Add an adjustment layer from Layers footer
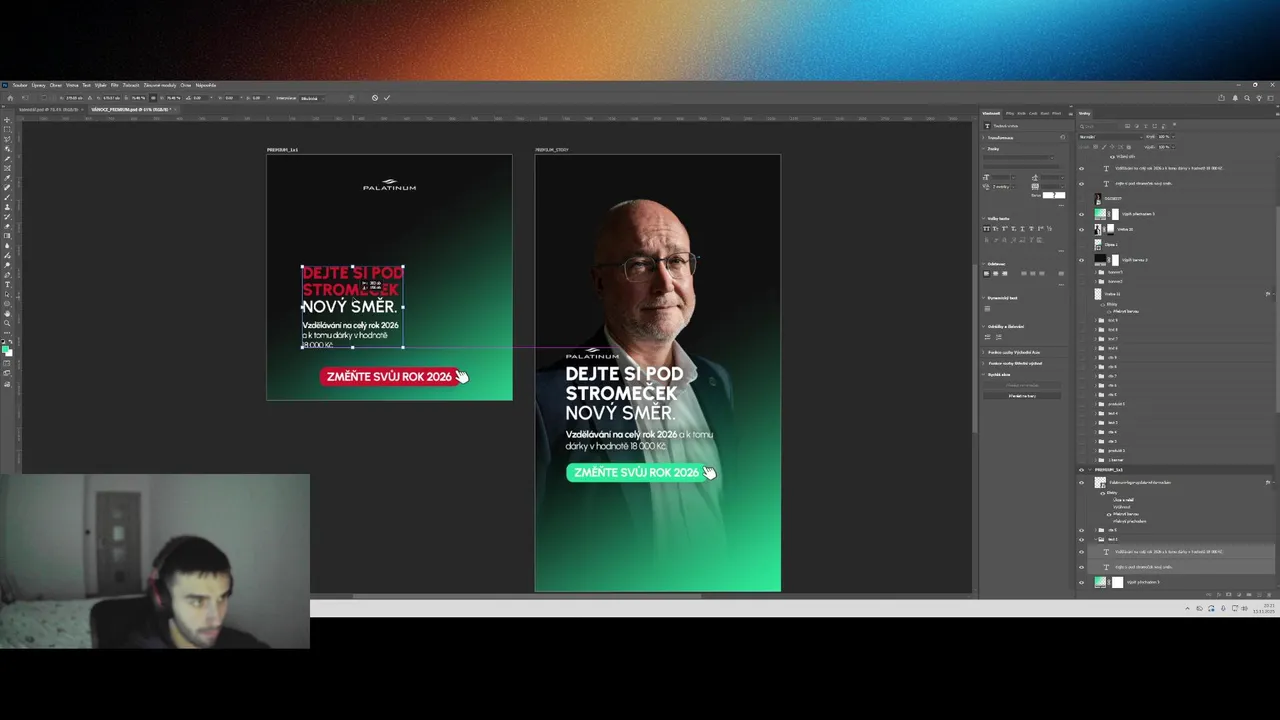 click(x=1239, y=595)
